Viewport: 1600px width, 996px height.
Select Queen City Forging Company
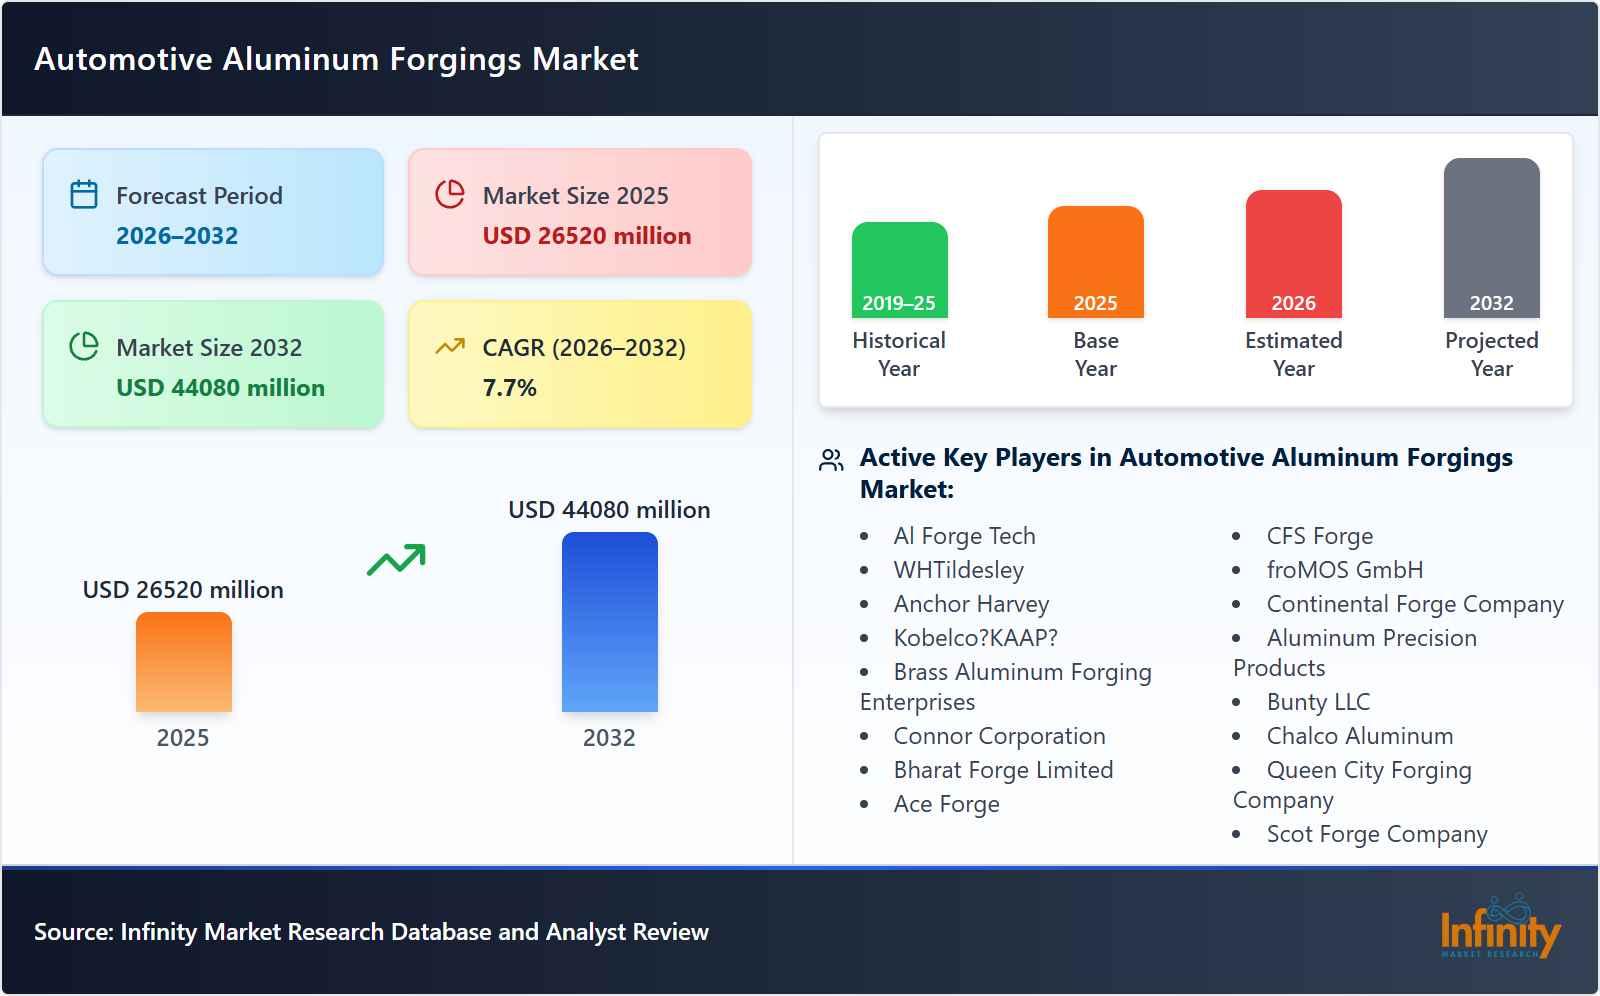pyautogui.click(x=1352, y=784)
